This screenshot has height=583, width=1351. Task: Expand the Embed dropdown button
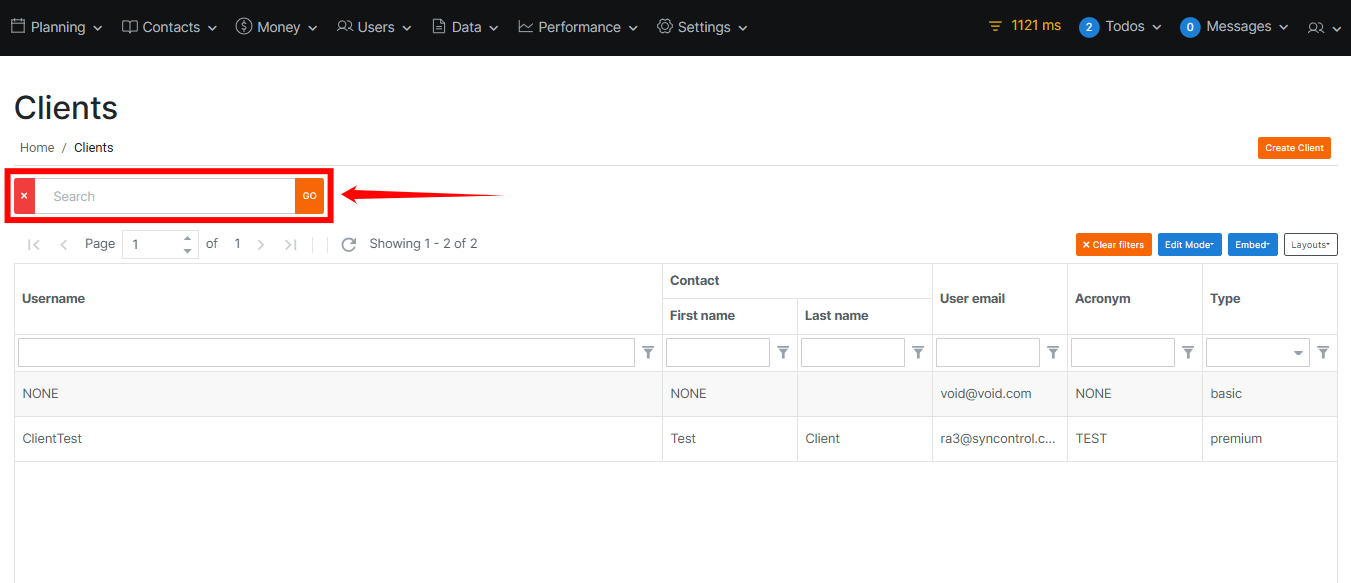click(x=1252, y=245)
